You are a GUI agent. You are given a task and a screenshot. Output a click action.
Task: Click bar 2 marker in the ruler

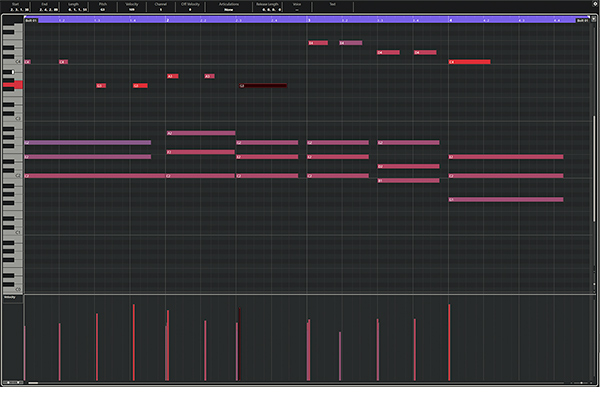point(168,20)
